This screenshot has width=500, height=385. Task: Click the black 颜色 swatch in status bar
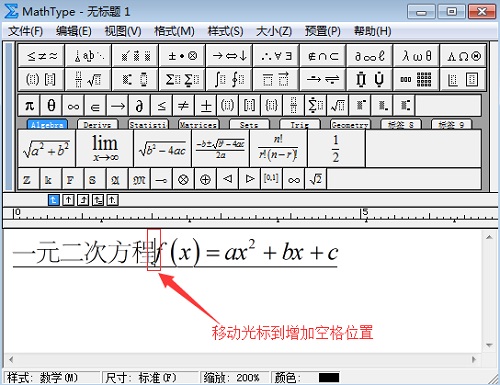click(x=329, y=378)
